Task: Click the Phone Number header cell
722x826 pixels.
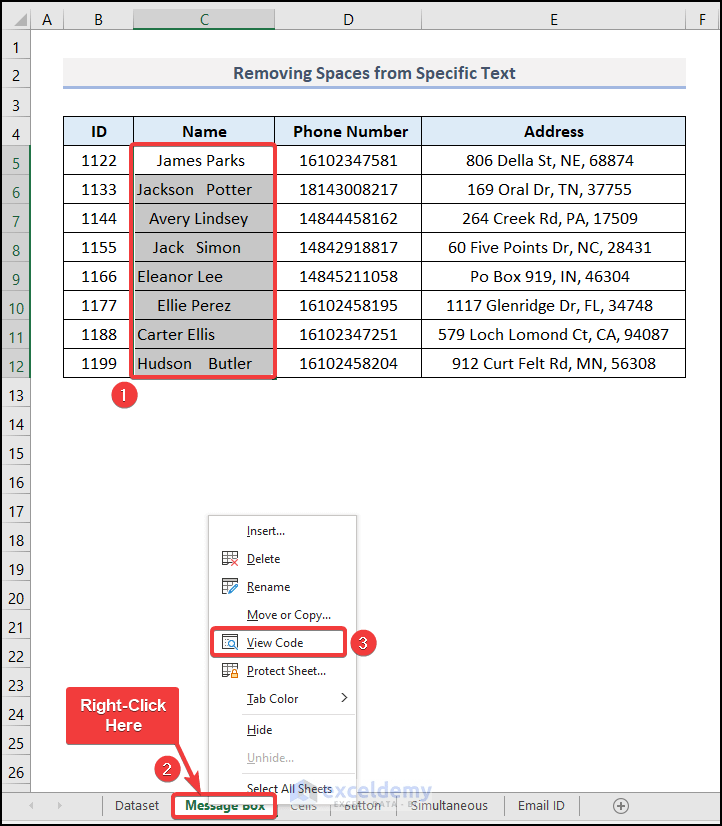Action: (x=348, y=131)
